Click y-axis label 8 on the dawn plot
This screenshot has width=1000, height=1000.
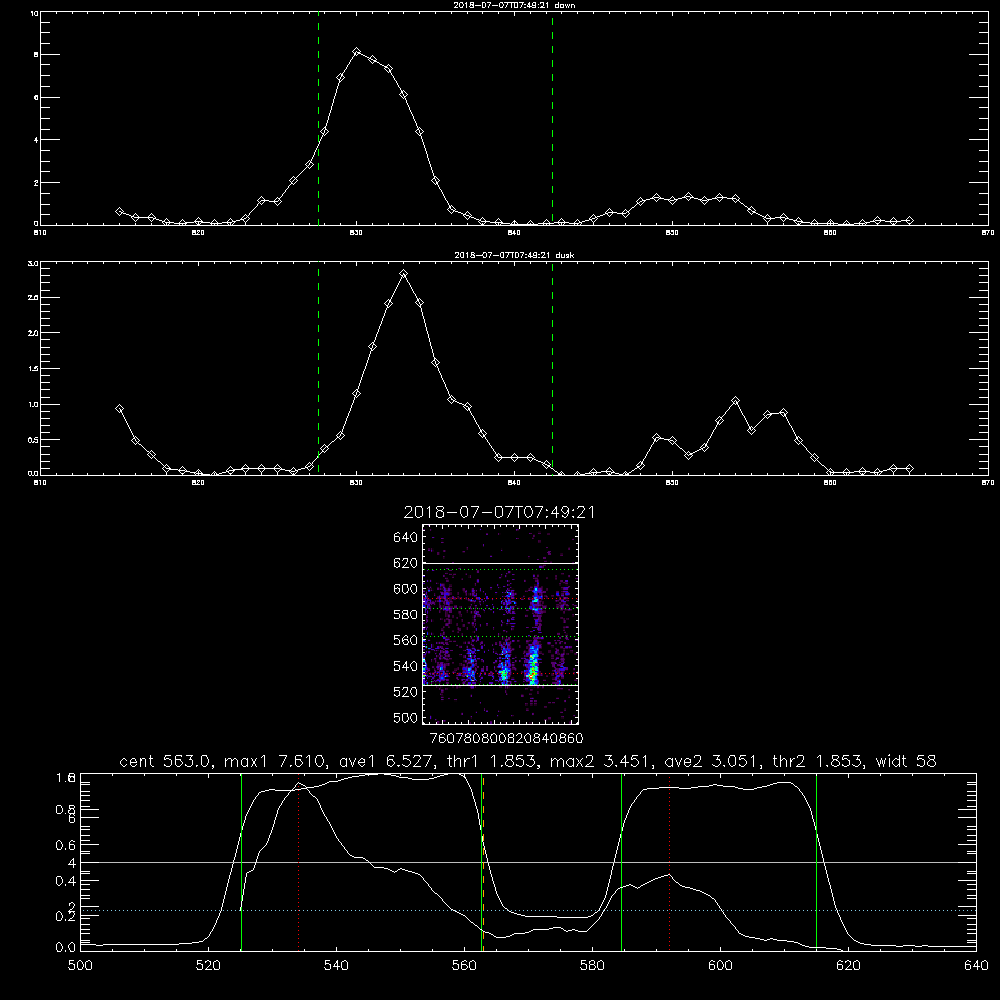(x=36, y=55)
